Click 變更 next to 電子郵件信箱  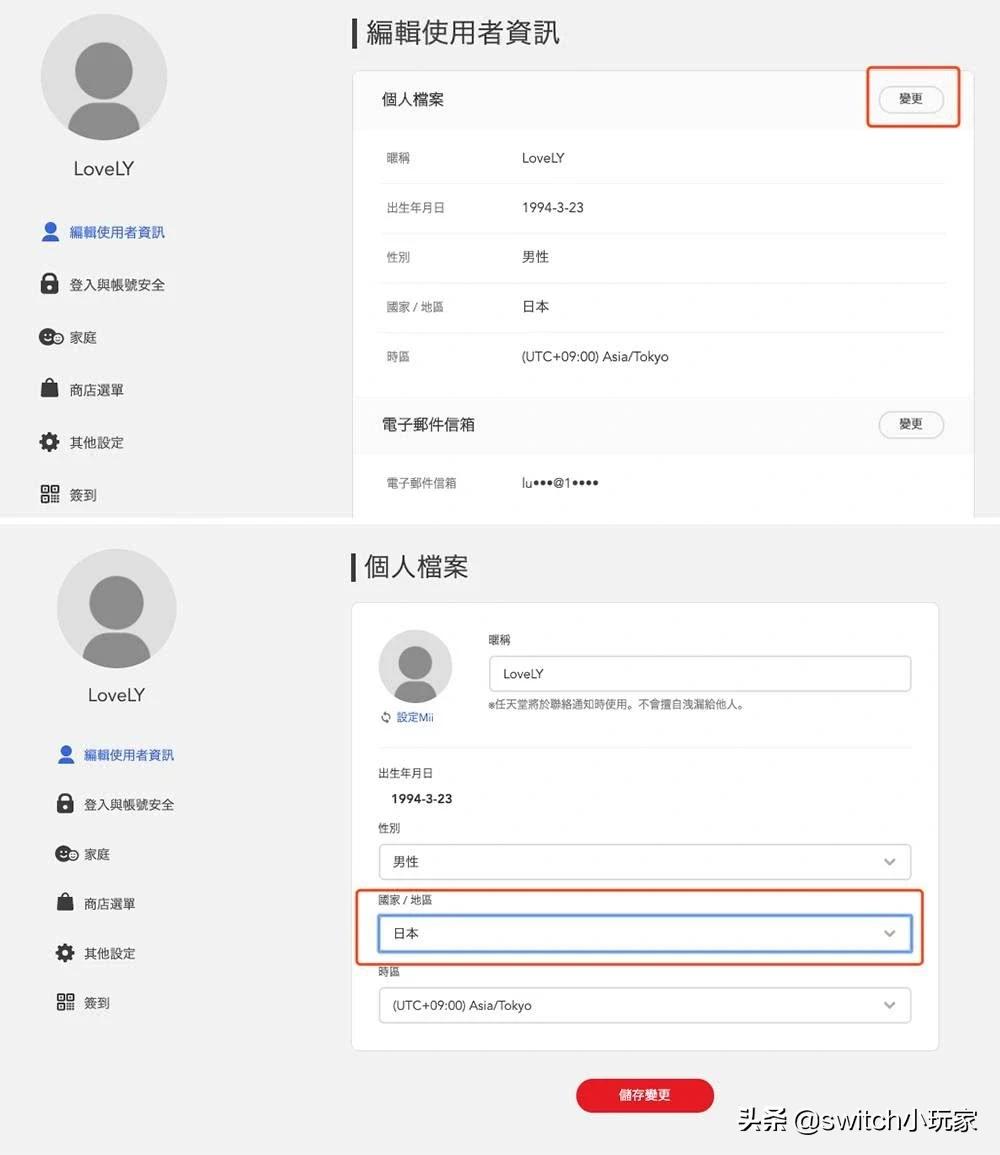[x=911, y=424]
